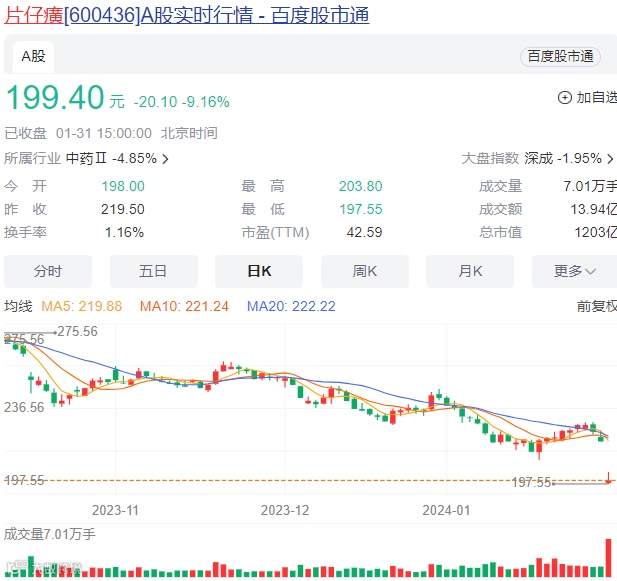
Task: Open the 中药Ⅱ industry link
Action: coord(111,159)
